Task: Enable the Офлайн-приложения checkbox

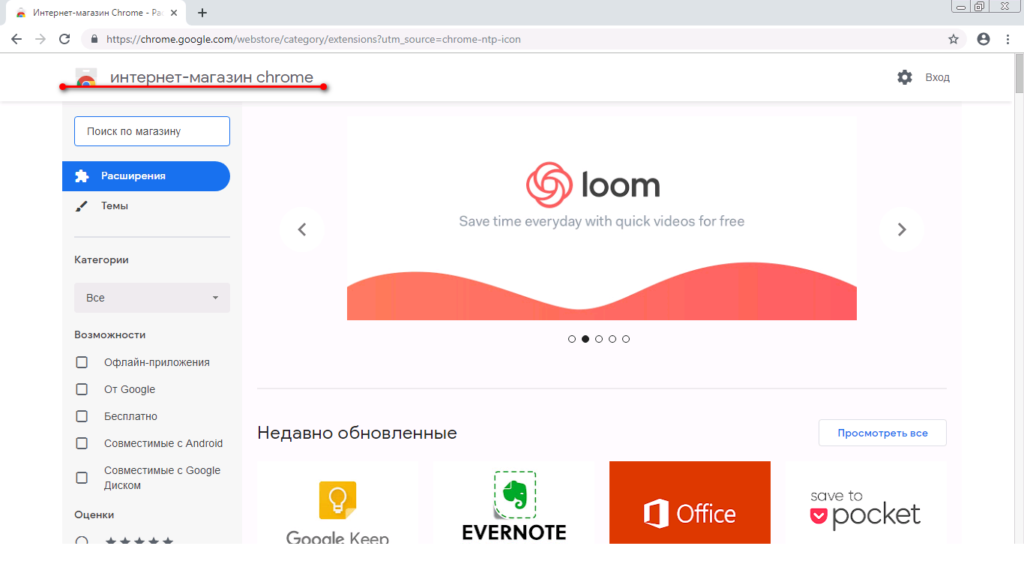Action: point(83,362)
